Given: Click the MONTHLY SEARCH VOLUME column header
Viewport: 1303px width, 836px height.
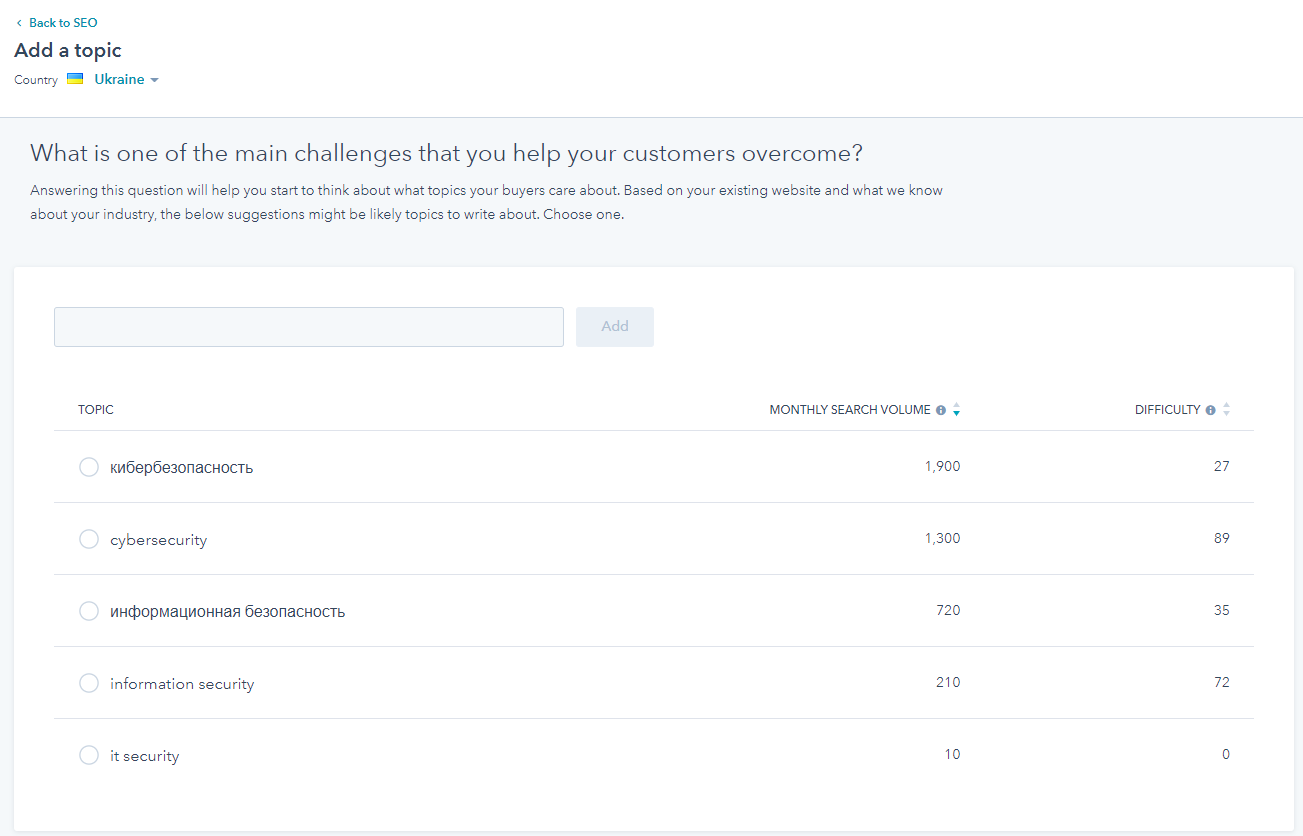Looking at the screenshot, I should (x=850, y=410).
